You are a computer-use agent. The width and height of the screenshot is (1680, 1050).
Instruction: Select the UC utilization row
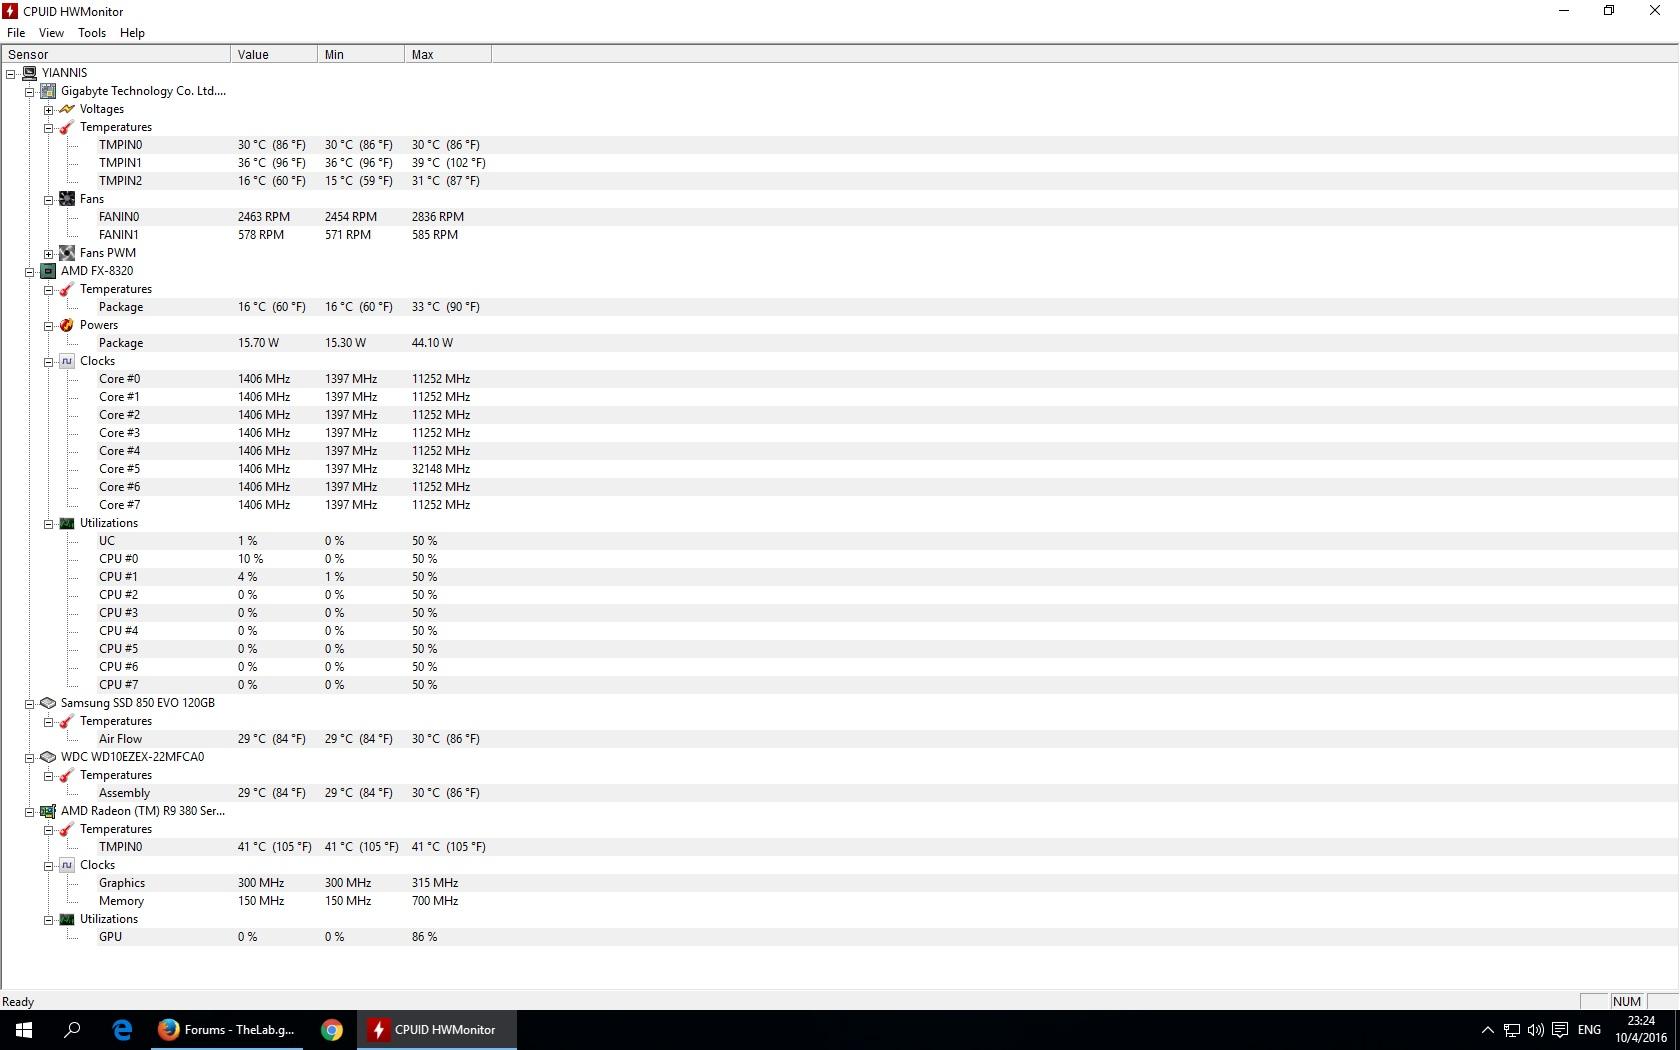click(840, 541)
